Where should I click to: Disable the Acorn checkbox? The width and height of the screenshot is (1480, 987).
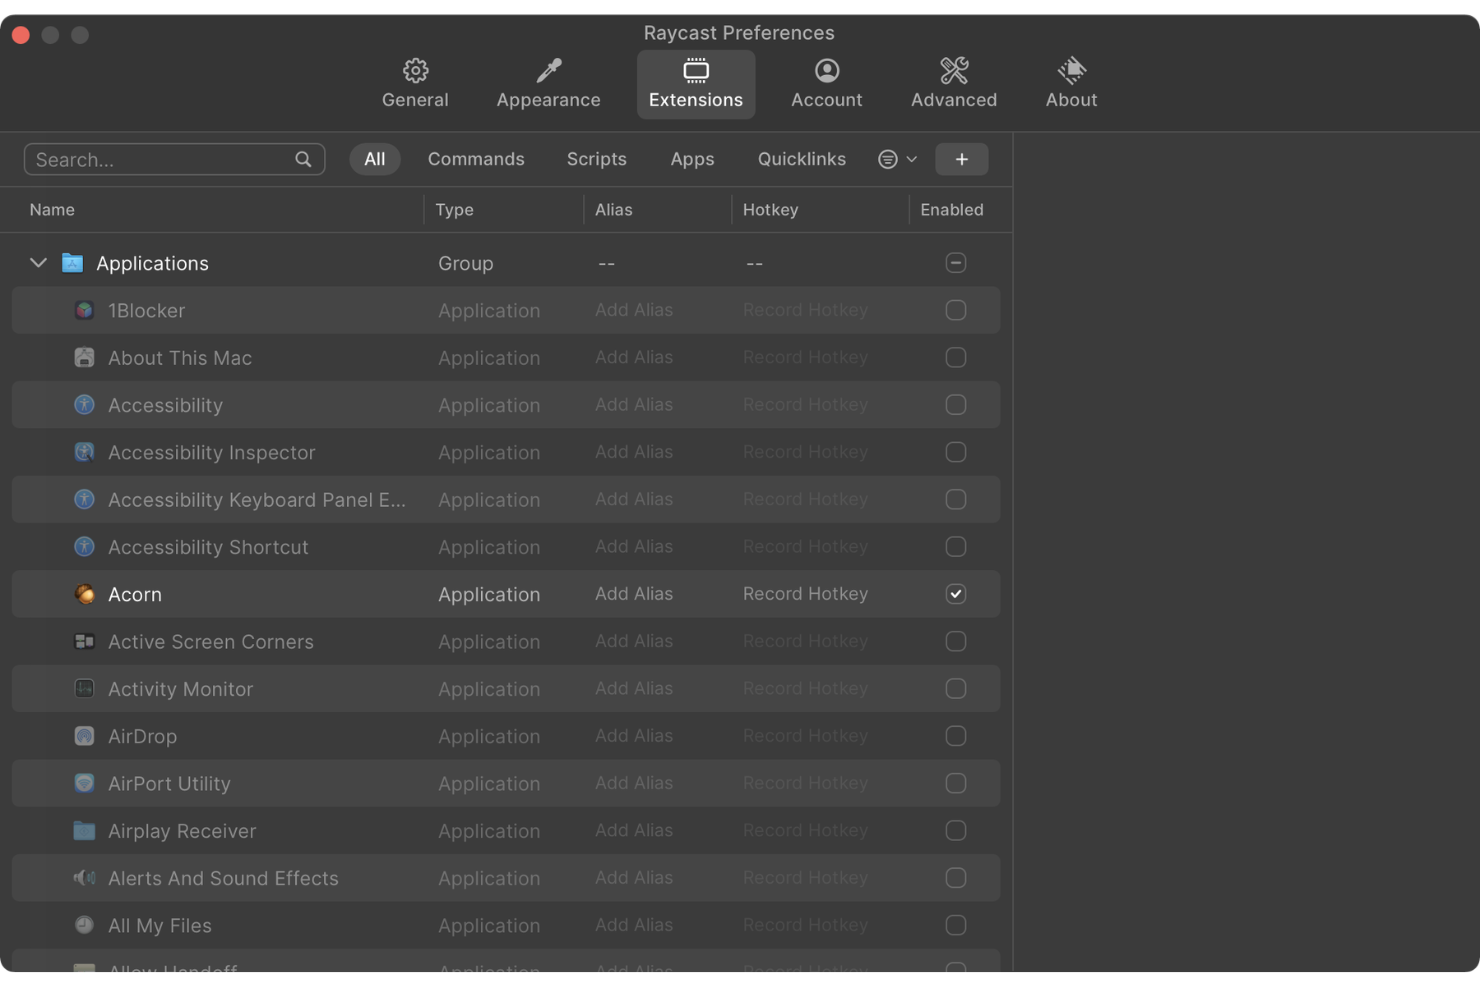(956, 594)
